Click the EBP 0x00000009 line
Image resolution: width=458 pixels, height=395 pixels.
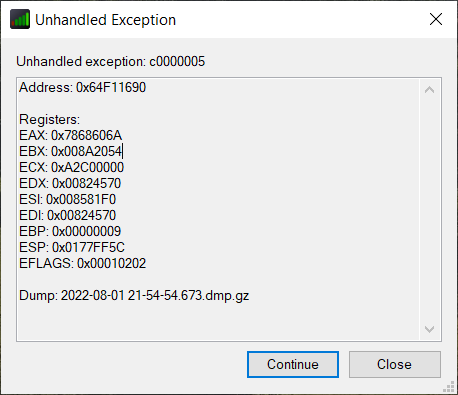tap(70, 231)
